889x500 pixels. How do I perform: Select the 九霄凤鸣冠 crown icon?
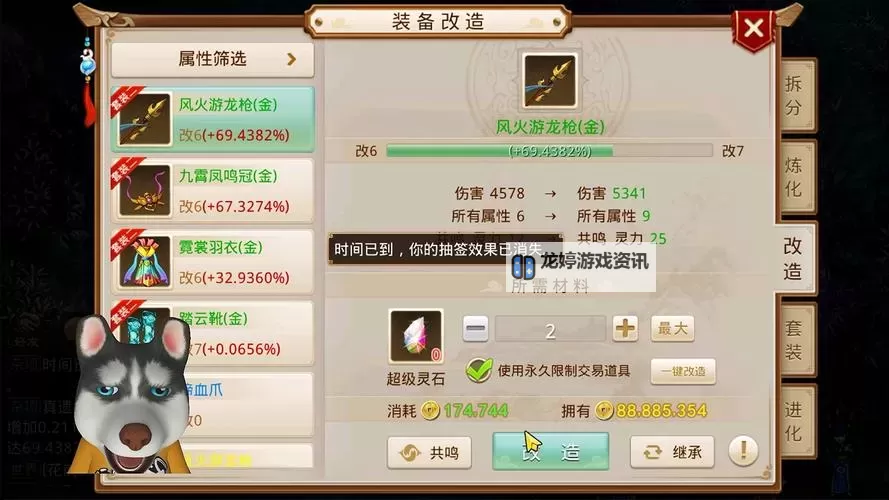click(x=145, y=191)
